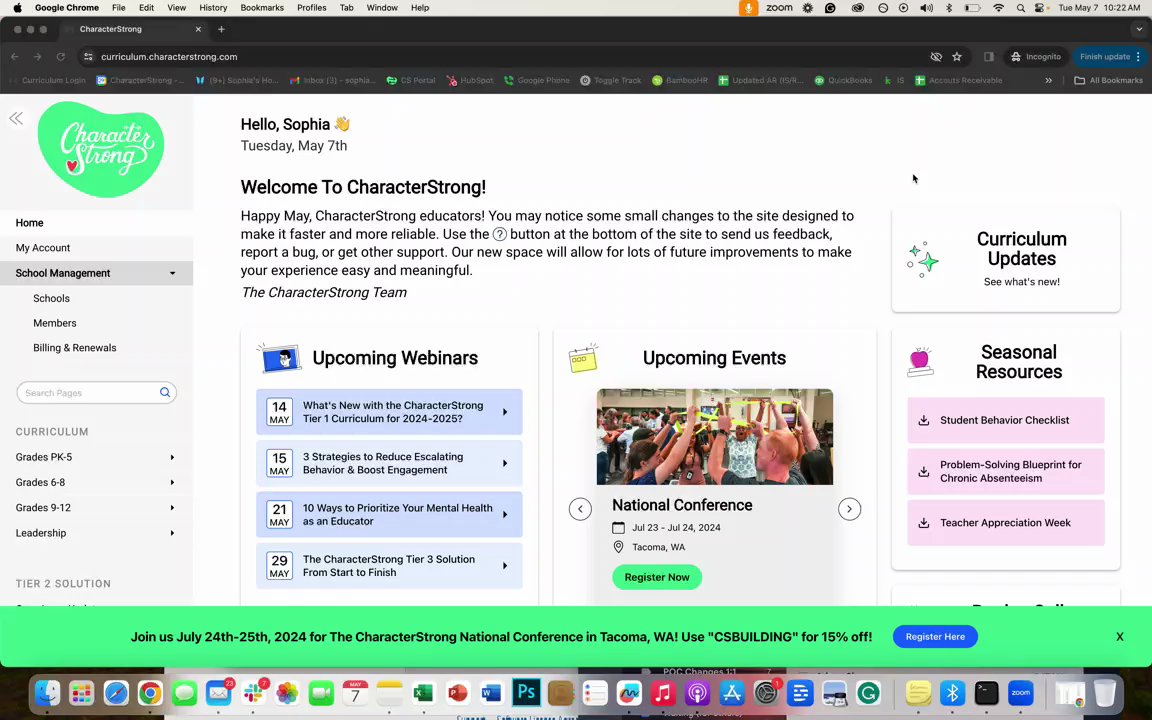The height and width of the screenshot is (720, 1152).
Task: Click the Curriculum Updates sparkle icon
Action: tap(923, 259)
